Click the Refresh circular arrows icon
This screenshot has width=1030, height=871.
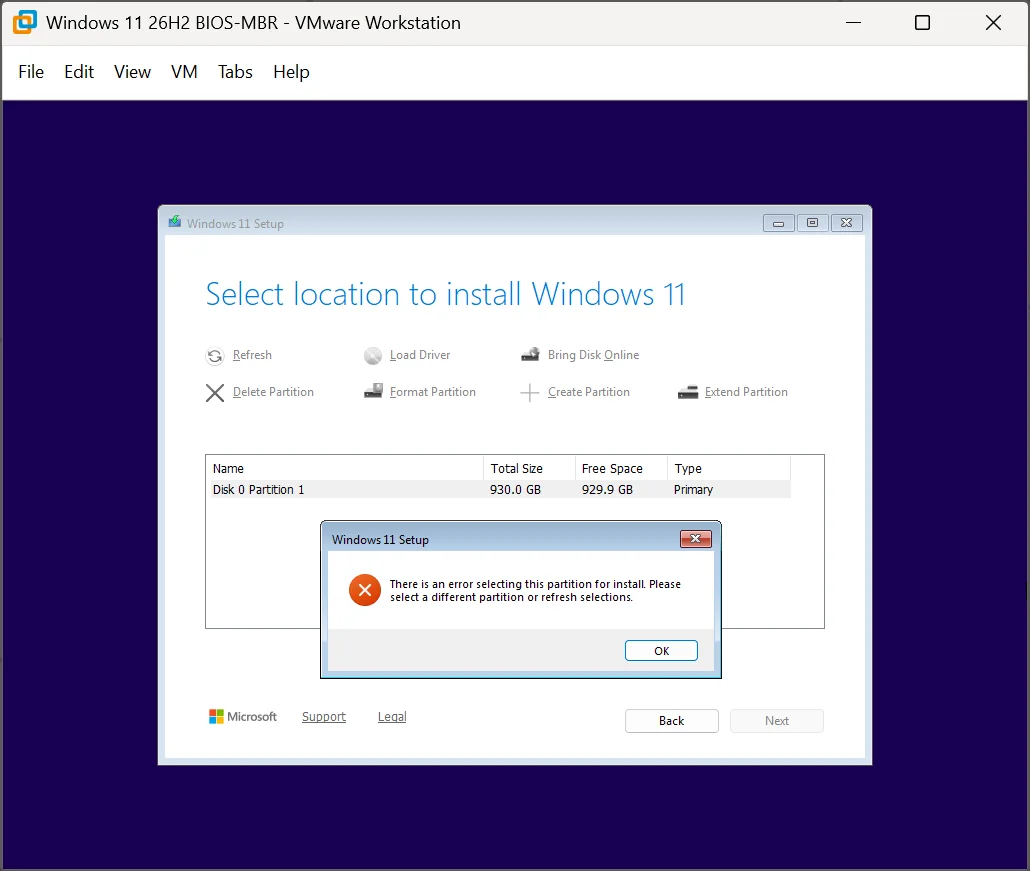tap(215, 356)
